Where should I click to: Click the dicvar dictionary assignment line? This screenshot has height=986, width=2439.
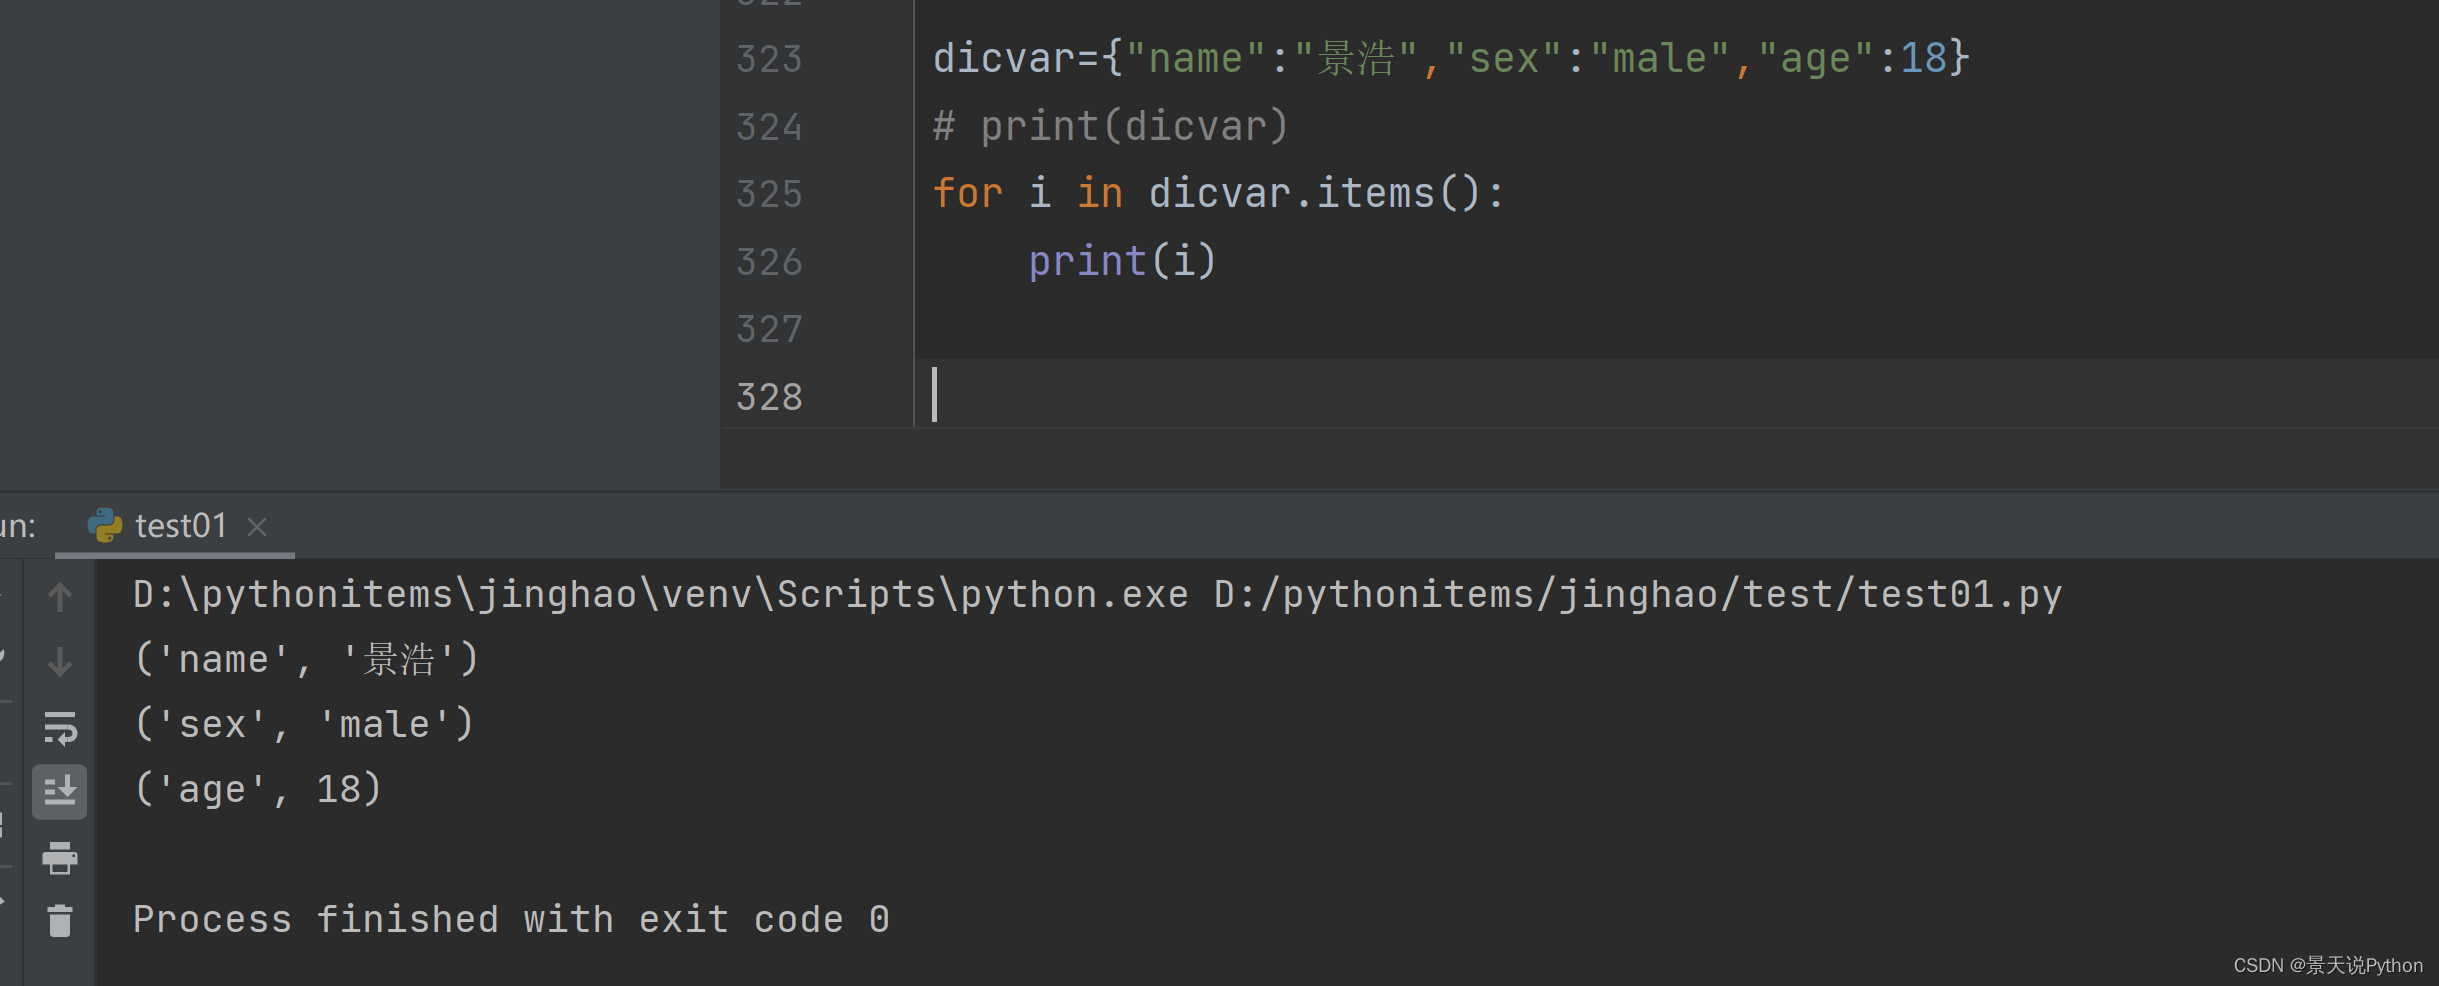(x=1451, y=58)
